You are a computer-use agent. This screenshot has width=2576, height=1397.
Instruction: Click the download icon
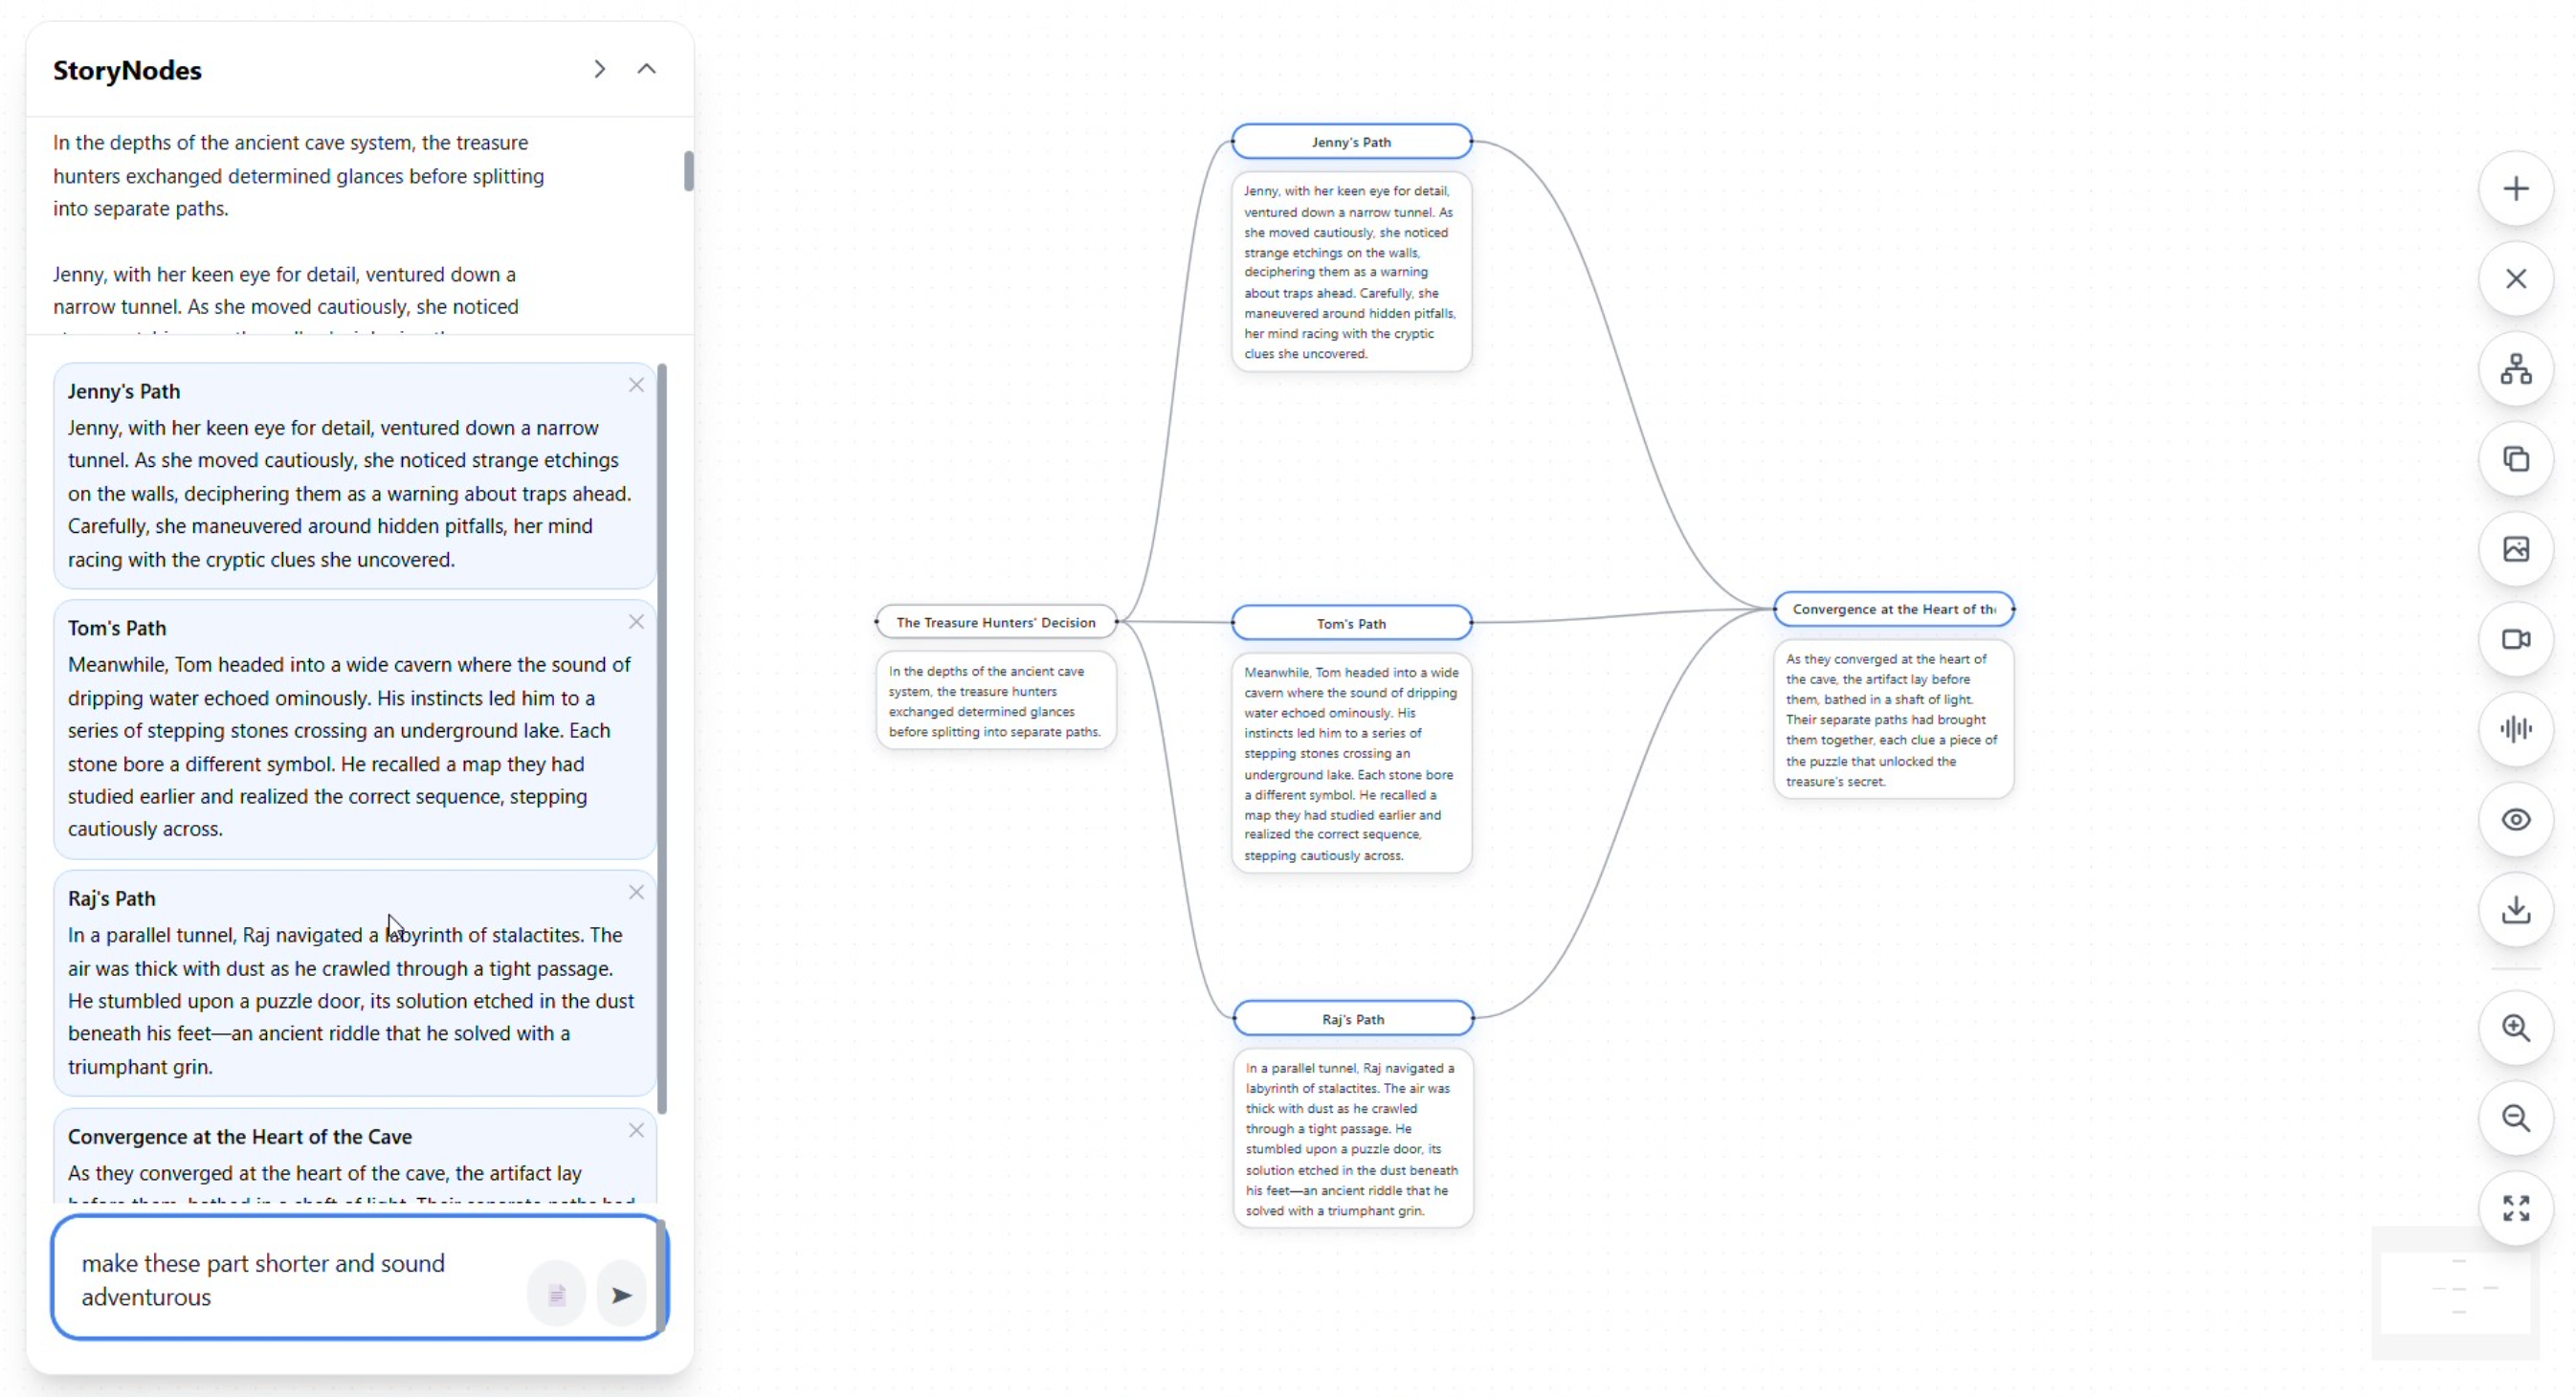pyautogui.click(x=2515, y=909)
